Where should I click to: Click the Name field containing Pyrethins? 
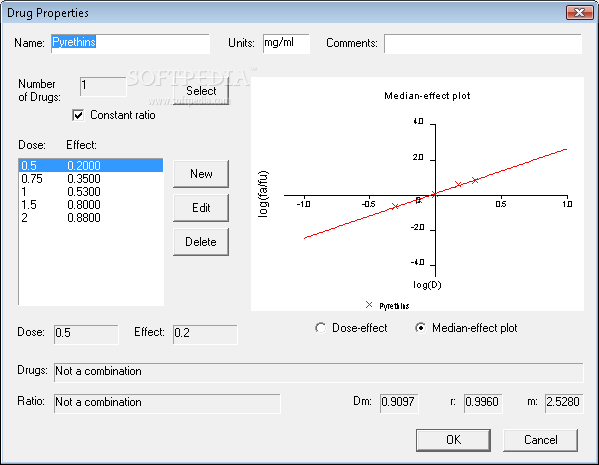coord(130,43)
